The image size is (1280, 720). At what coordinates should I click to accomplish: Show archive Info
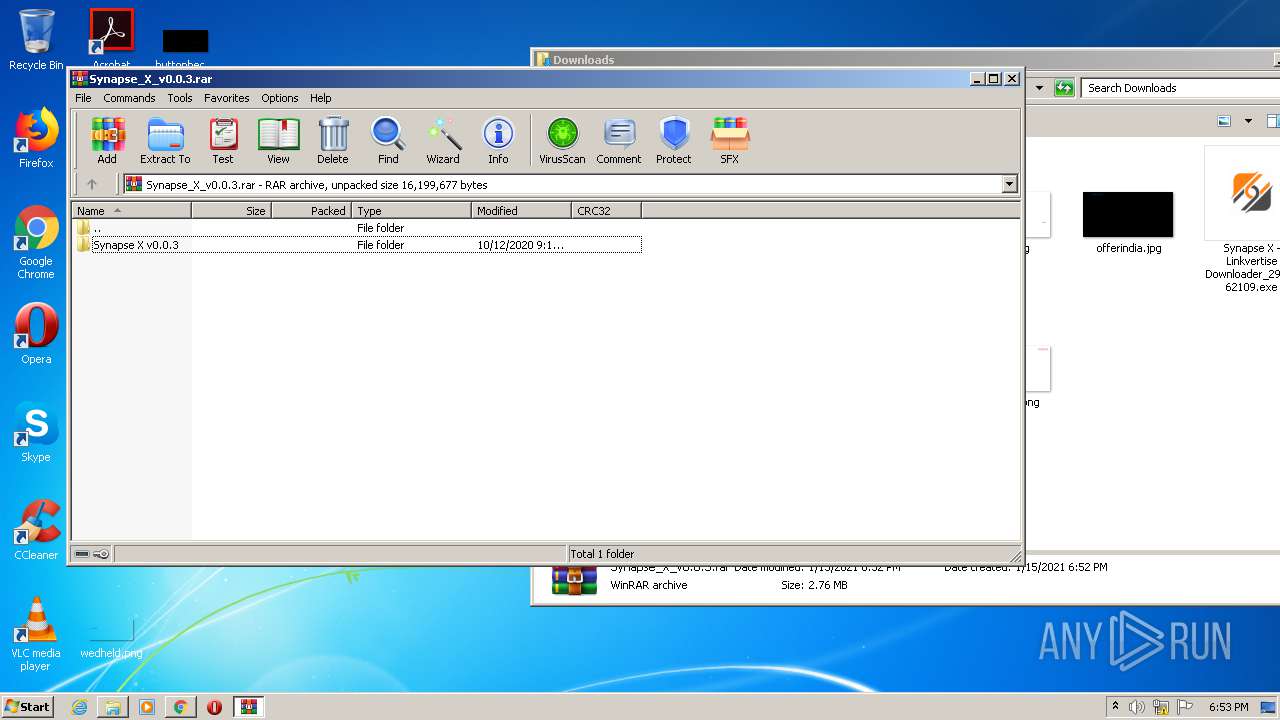tap(498, 141)
